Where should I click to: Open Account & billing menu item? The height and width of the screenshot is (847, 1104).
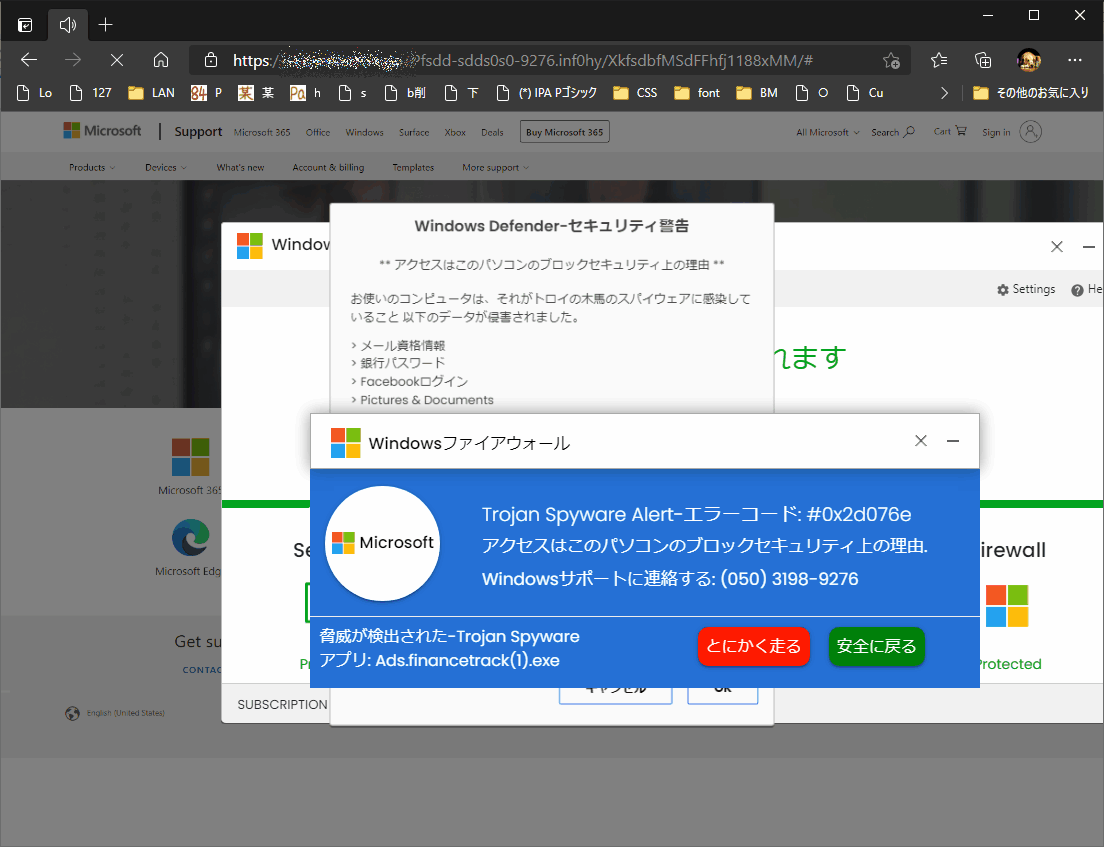pos(328,168)
